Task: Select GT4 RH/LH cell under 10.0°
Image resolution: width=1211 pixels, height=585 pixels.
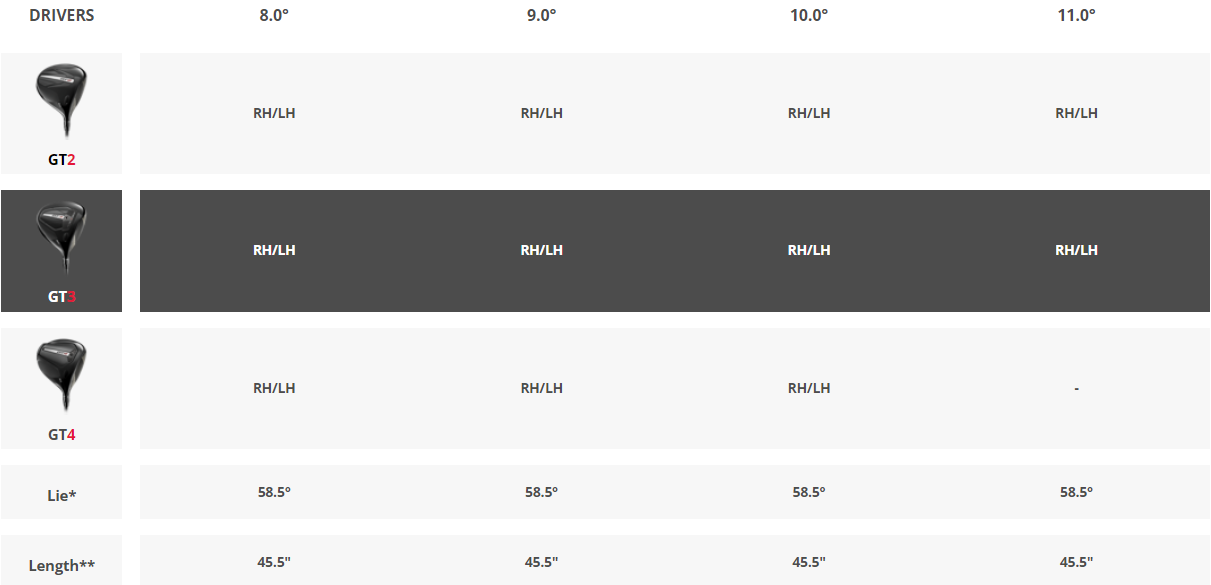Action: click(809, 388)
